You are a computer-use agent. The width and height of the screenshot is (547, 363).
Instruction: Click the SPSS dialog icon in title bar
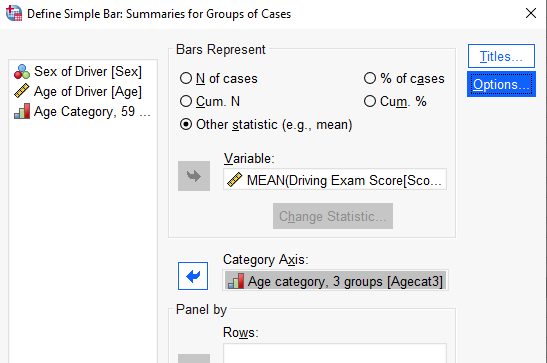tap(14, 13)
